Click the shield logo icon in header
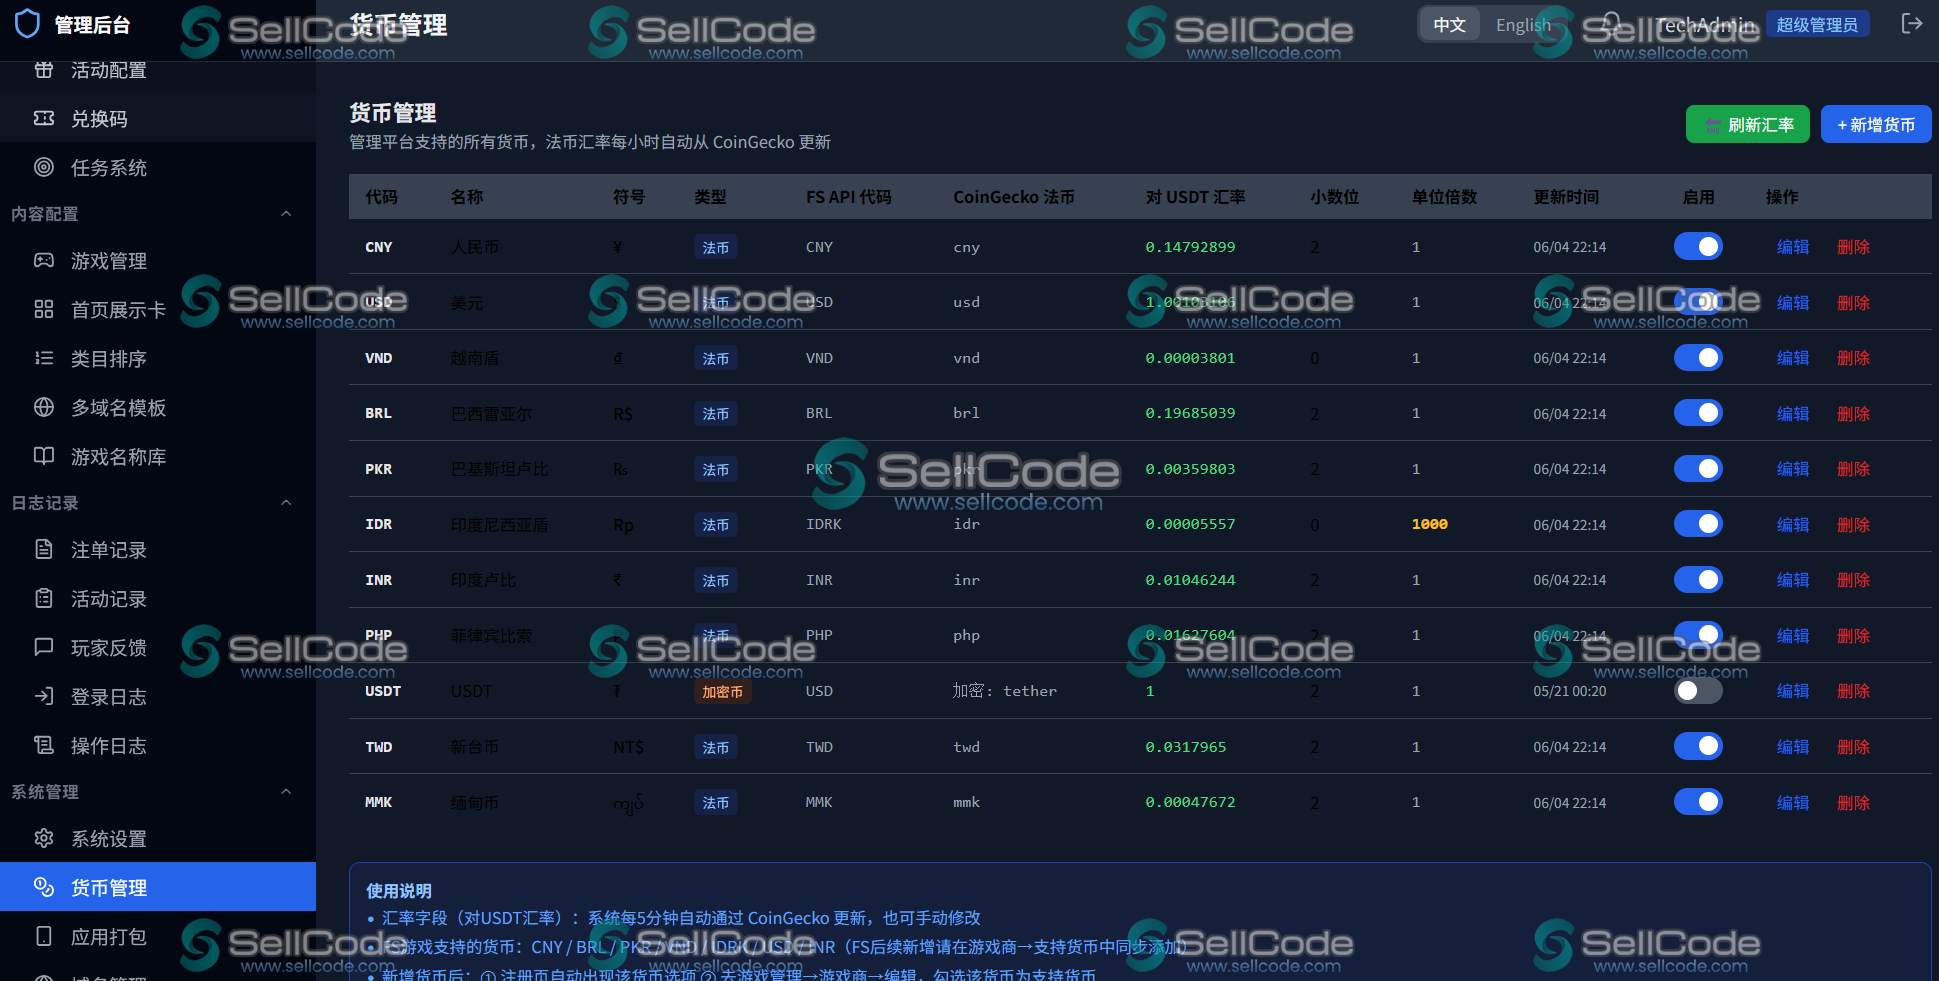The height and width of the screenshot is (981, 1939). (28, 23)
